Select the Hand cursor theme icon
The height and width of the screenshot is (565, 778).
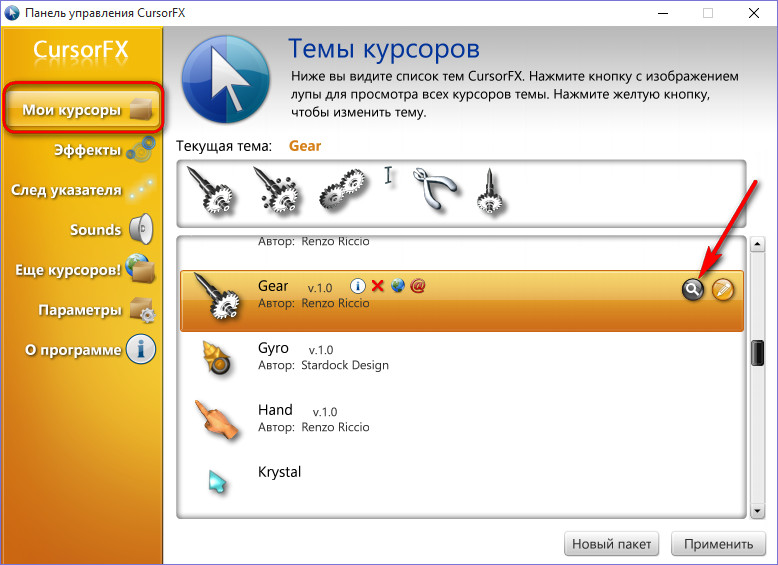216,420
